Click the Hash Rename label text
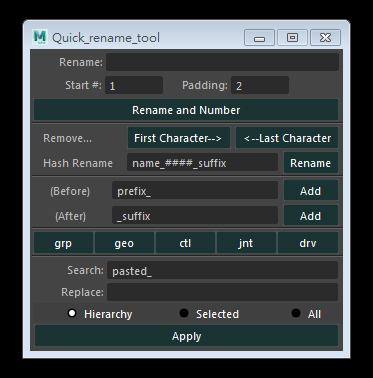This screenshot has height=378, width=373. point(78,163)
